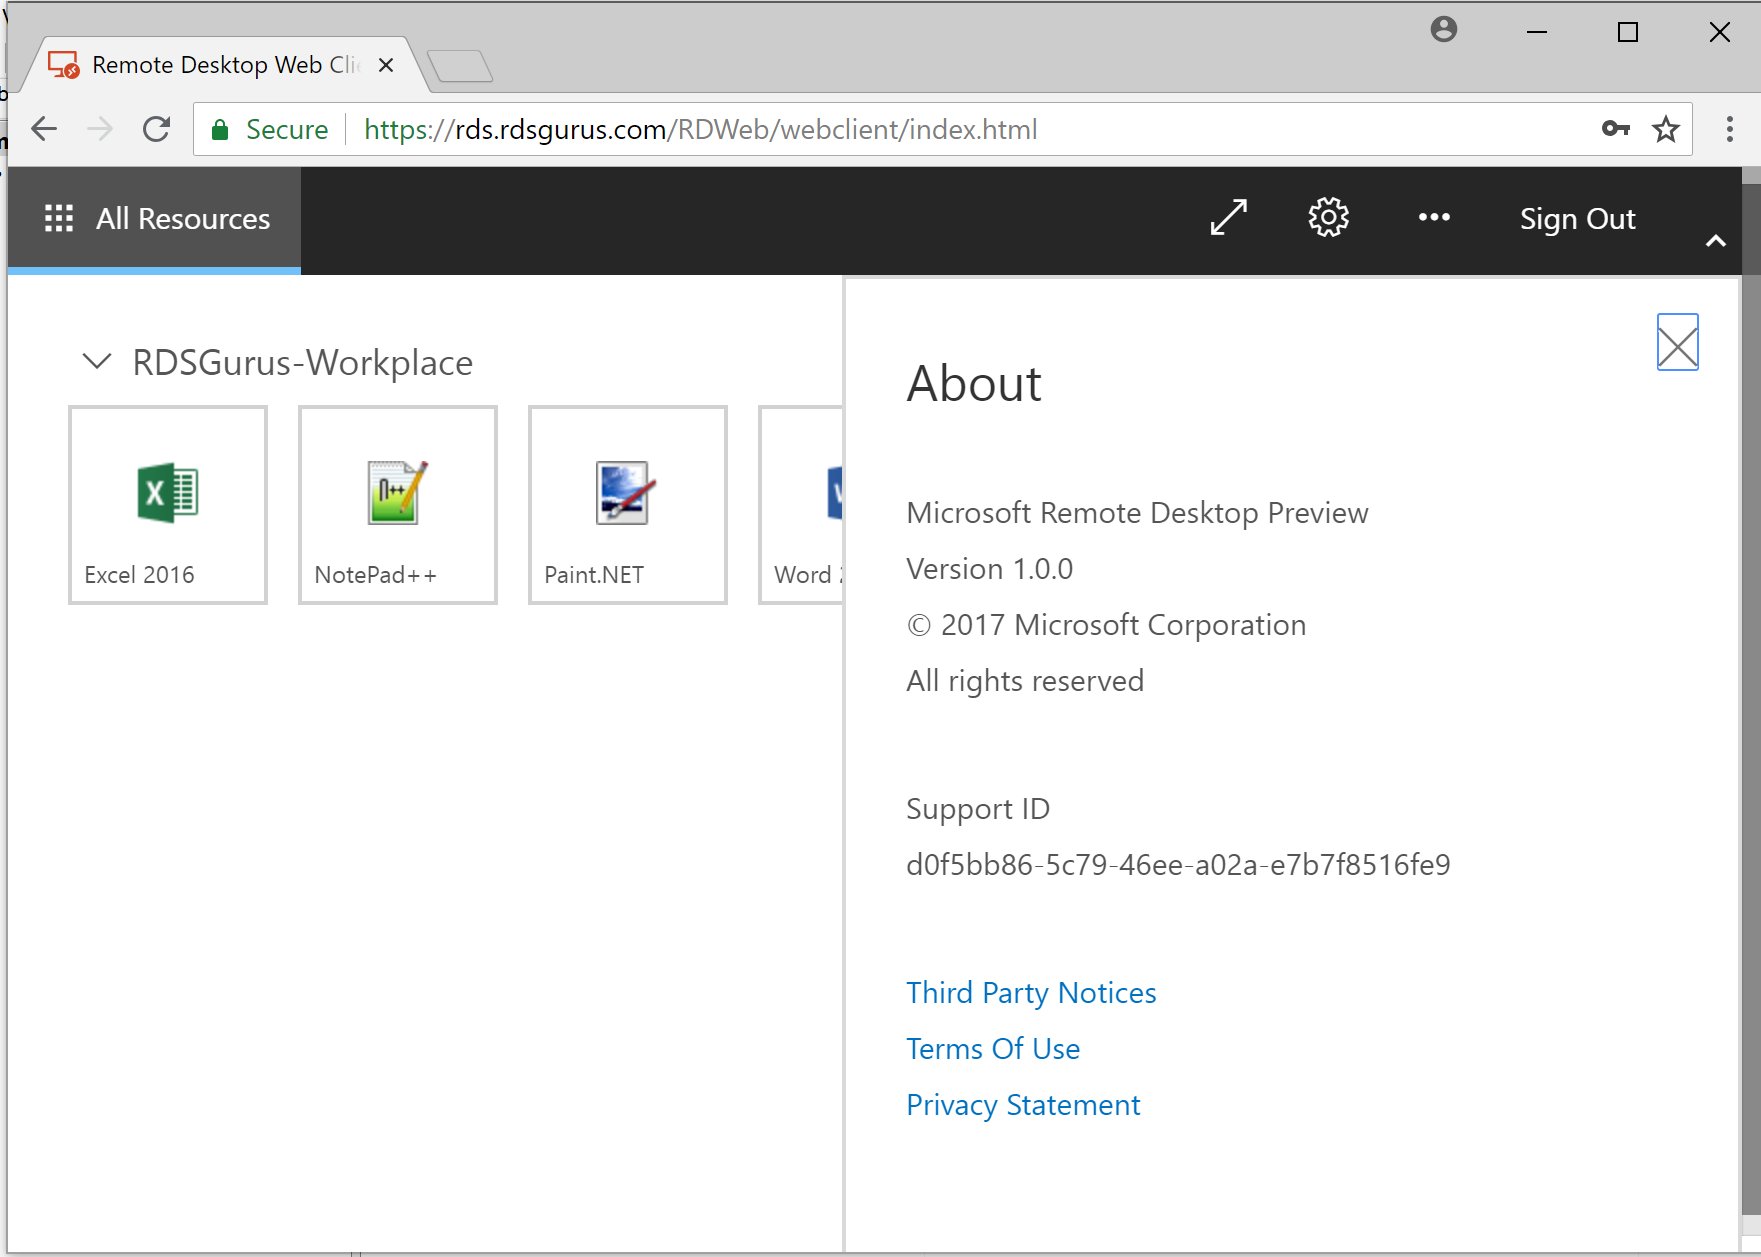
Task: Click the page vertical scrollbar
Action: pos(1751,700)
